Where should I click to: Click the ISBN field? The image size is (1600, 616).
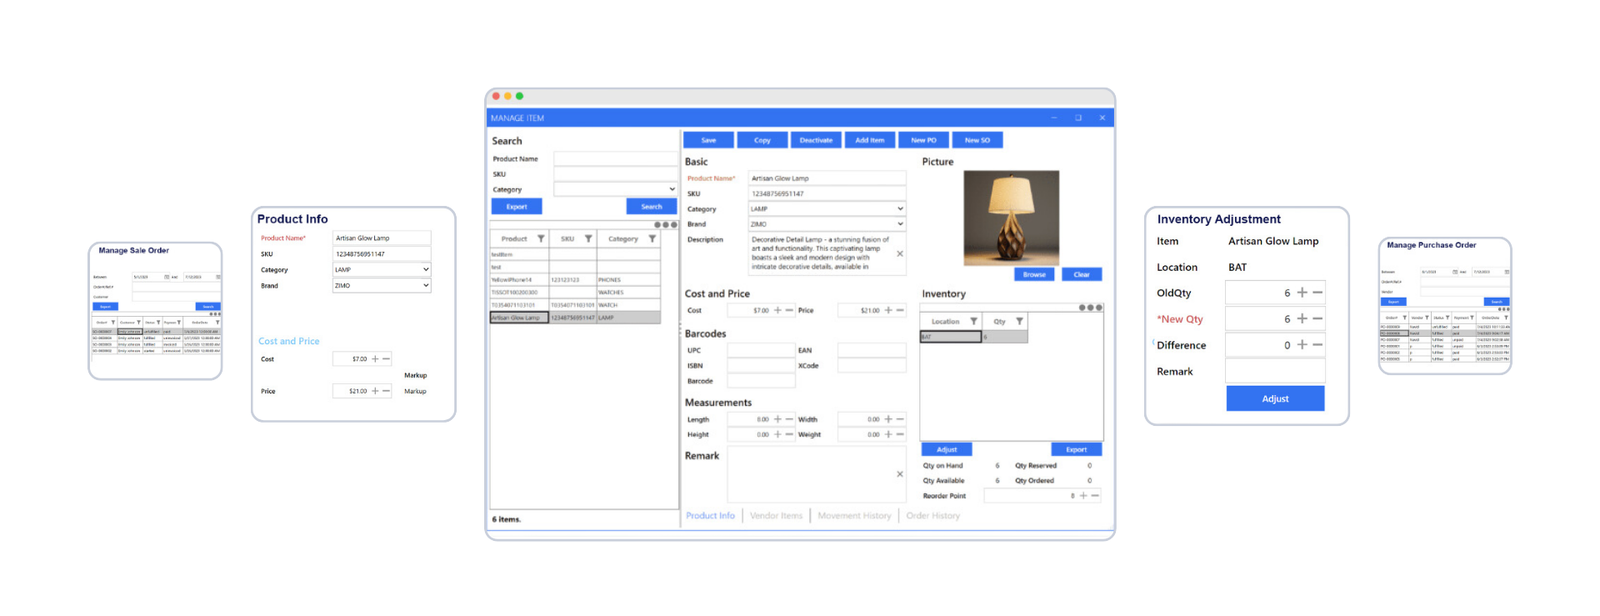(x=761, y=366)
